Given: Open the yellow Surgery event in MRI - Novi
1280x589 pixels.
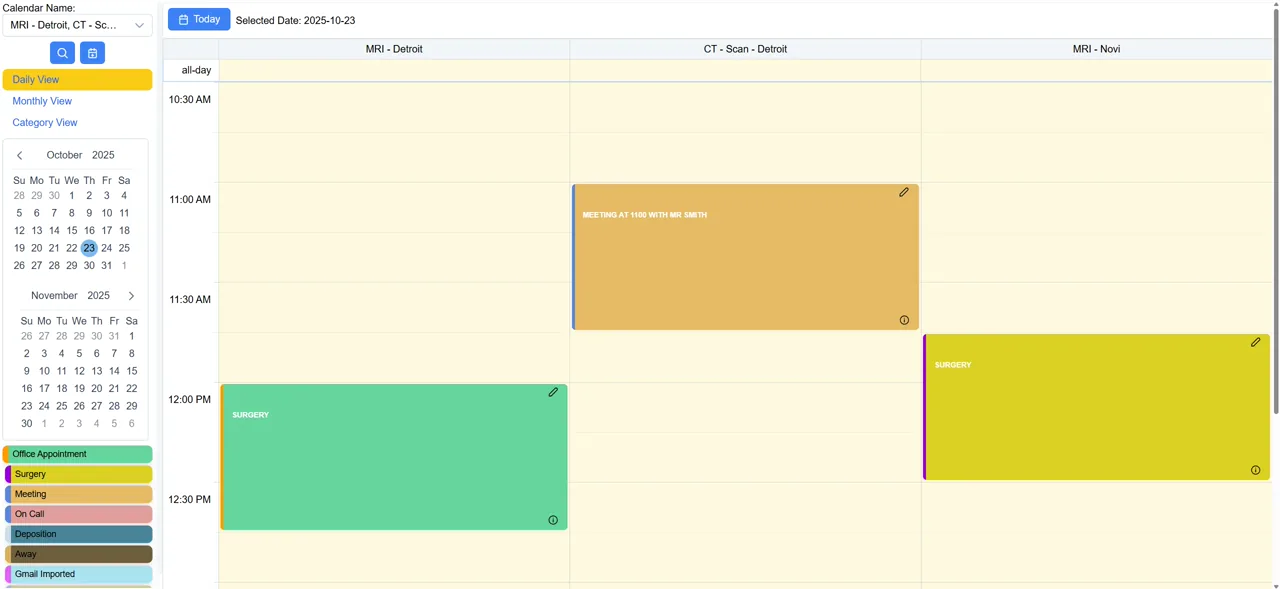Looking at the screenshot, I should click(x=1096, y=407).
